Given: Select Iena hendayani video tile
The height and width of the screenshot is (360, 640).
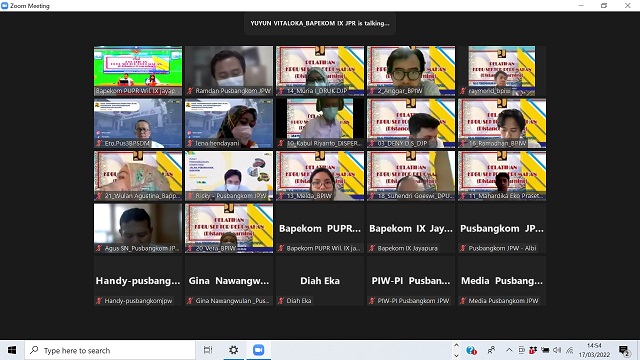Looking at the screenshot, I should click(x=229, y=123).
